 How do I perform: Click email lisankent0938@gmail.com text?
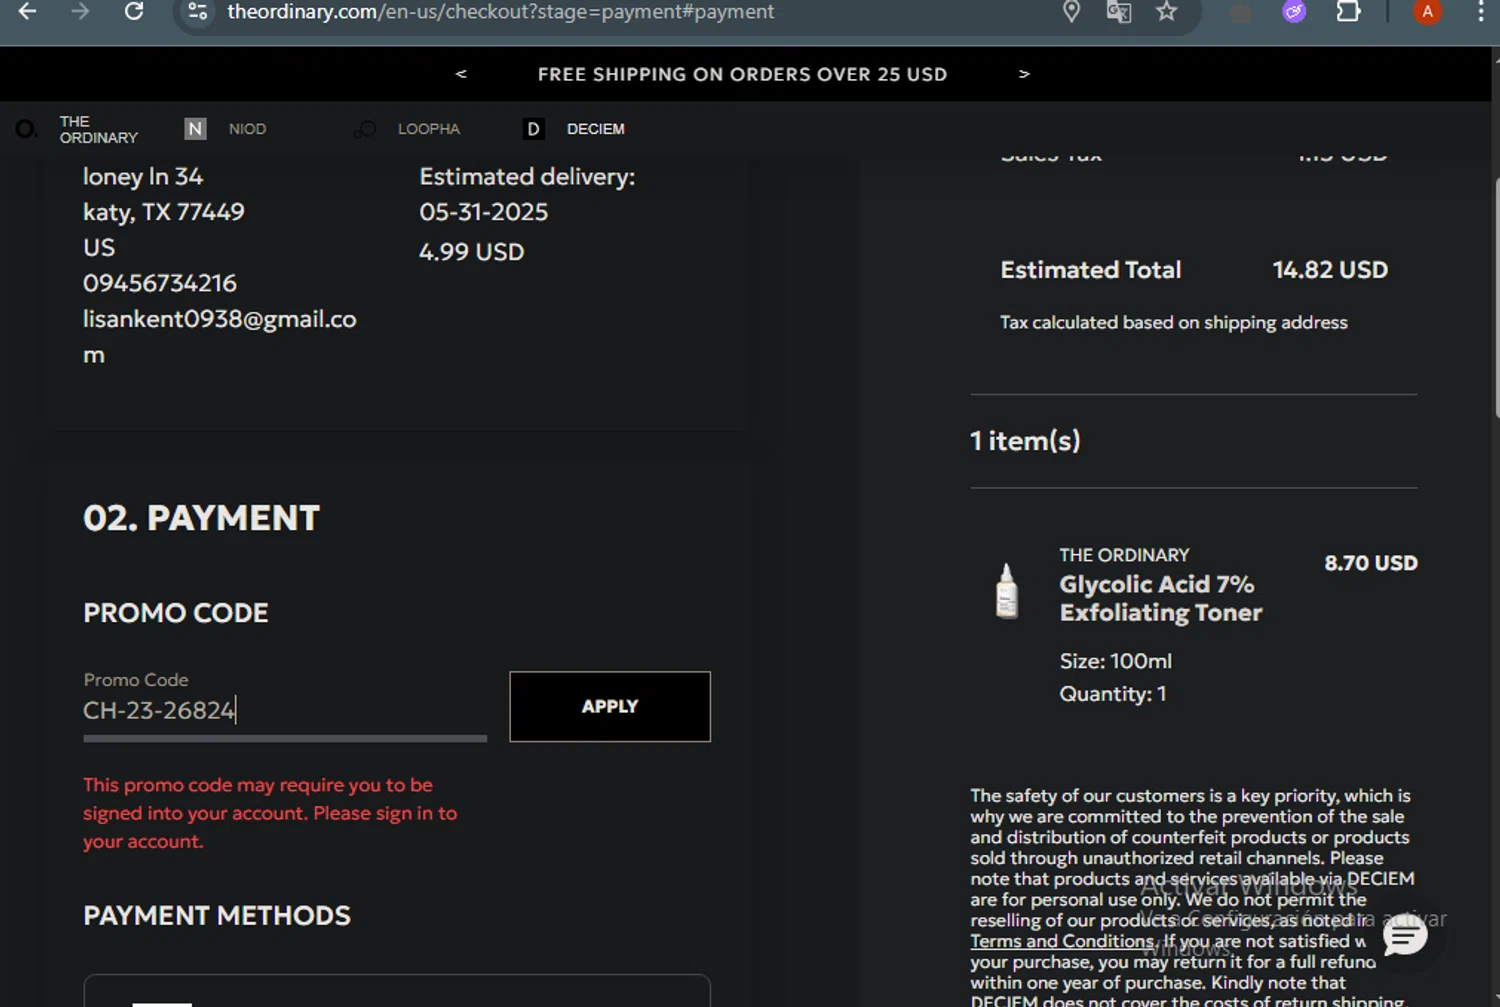click(219, 337)
